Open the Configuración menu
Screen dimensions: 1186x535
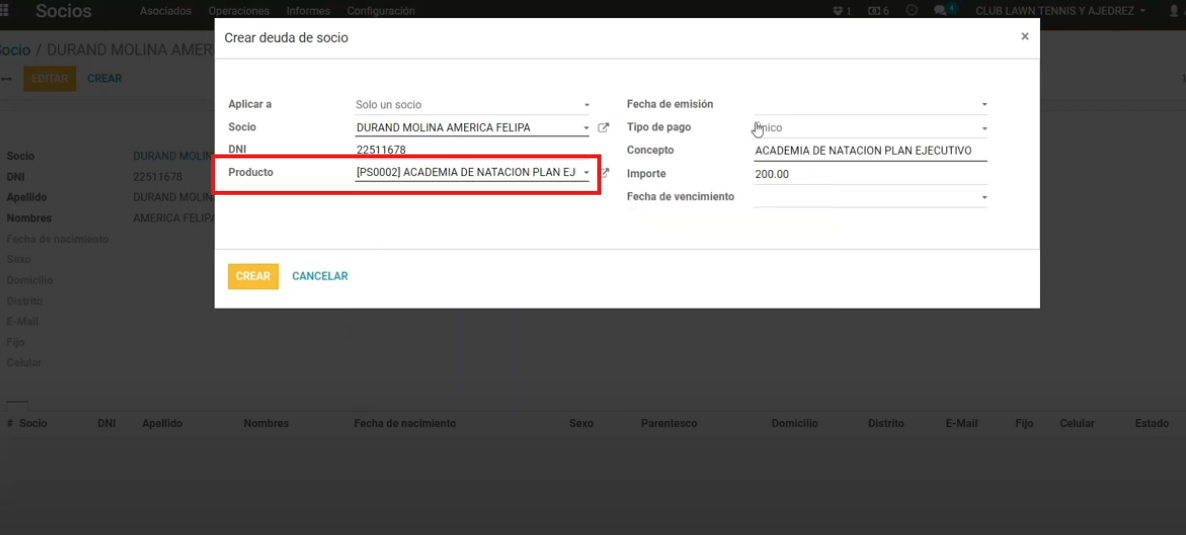point(380,11)
